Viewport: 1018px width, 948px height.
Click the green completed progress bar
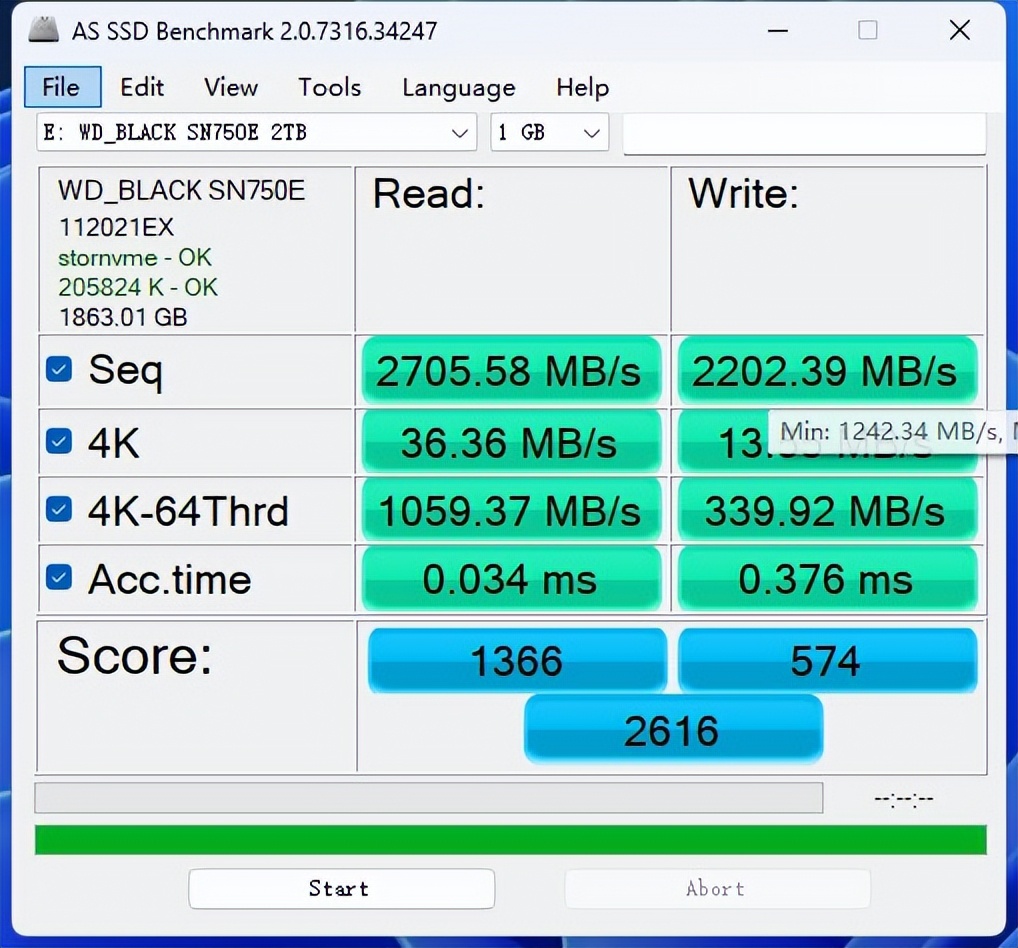point(510,840)
